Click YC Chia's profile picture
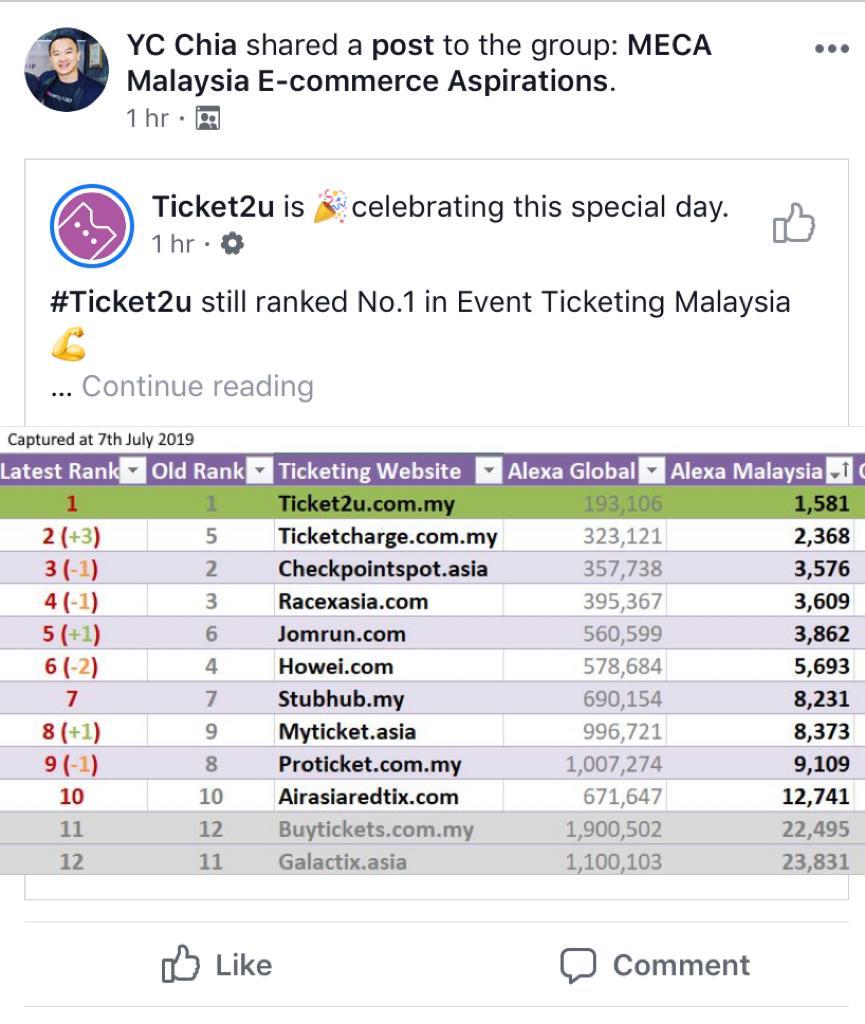 (x=66, y=70)
